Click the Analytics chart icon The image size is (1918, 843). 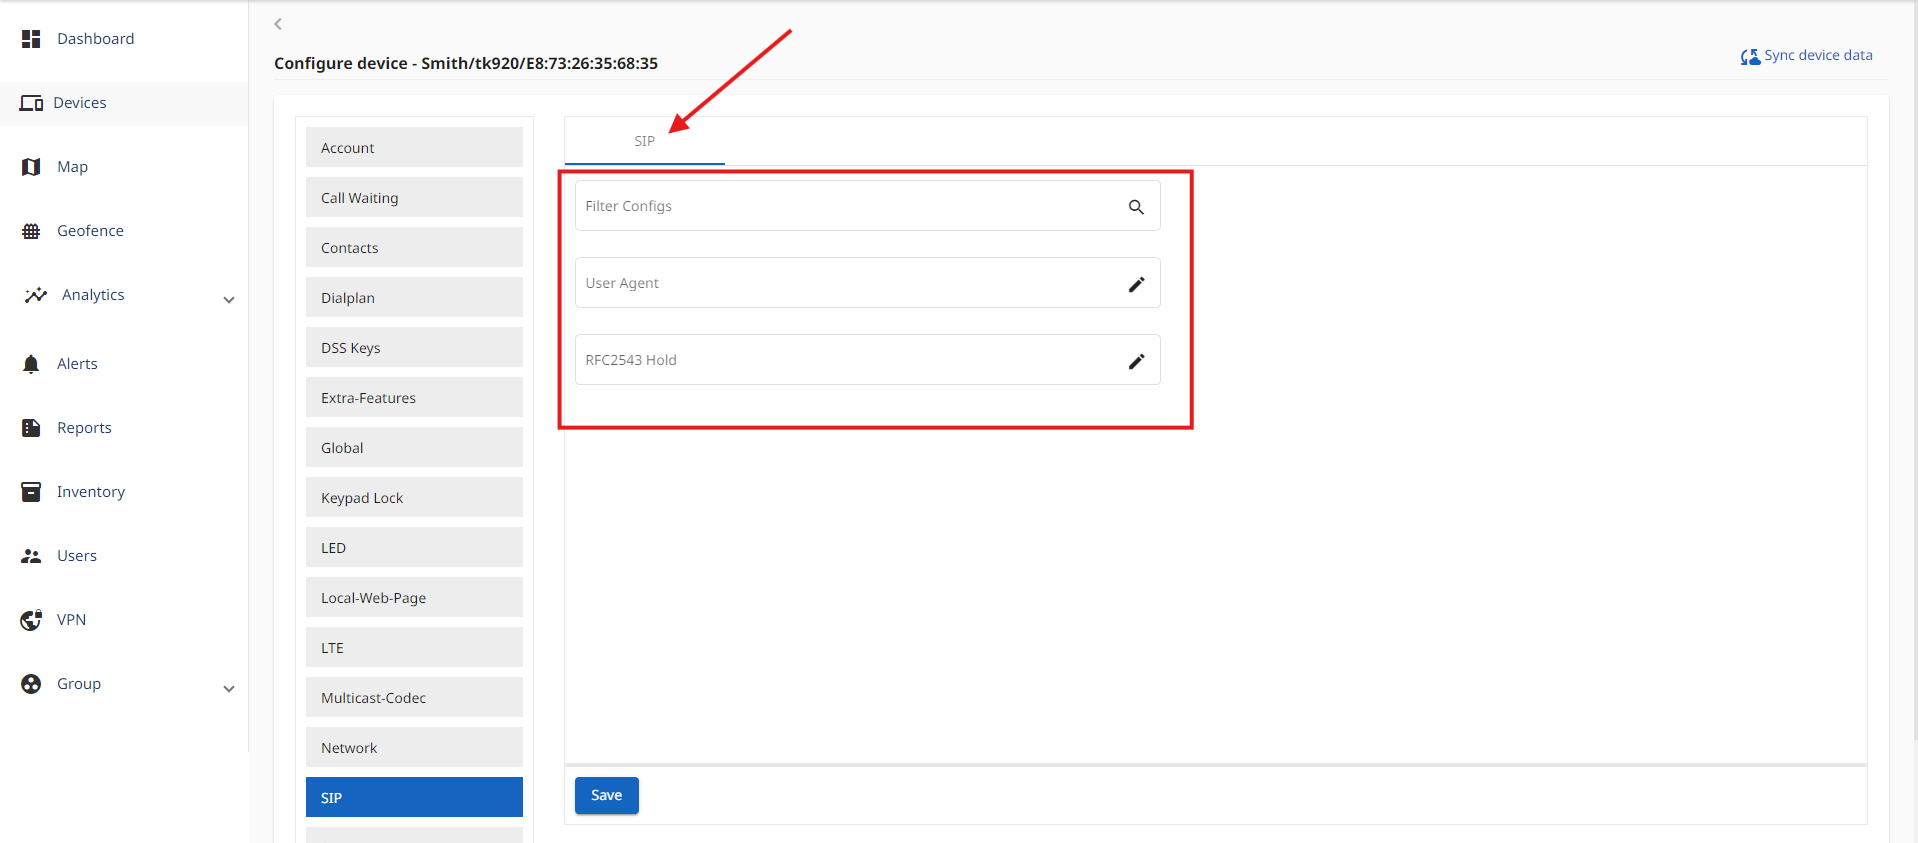point(36,295)
